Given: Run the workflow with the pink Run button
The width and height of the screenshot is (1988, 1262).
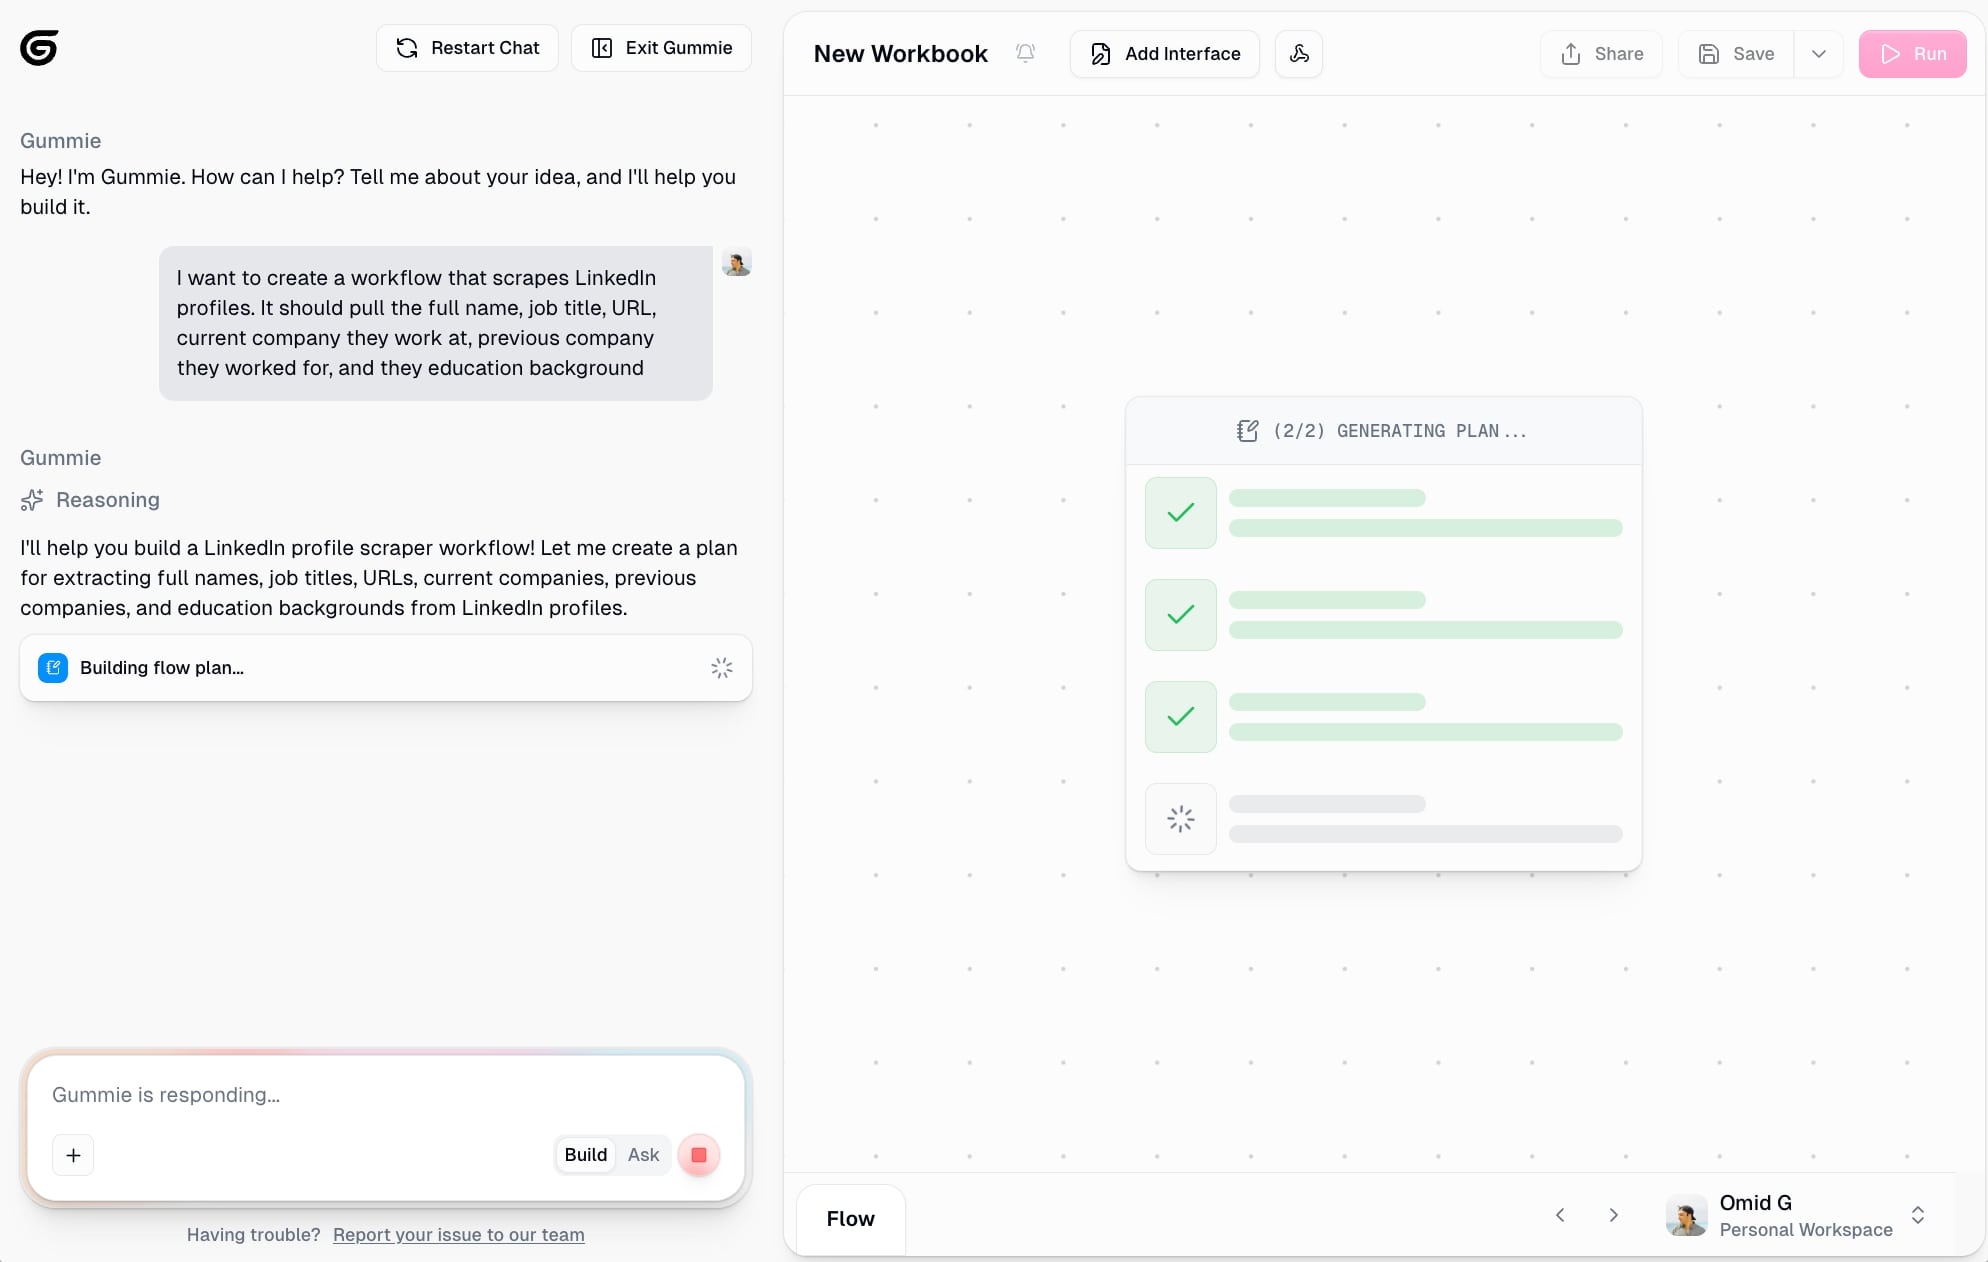Looking at the screenshot, I should [x=1912, y=54].
